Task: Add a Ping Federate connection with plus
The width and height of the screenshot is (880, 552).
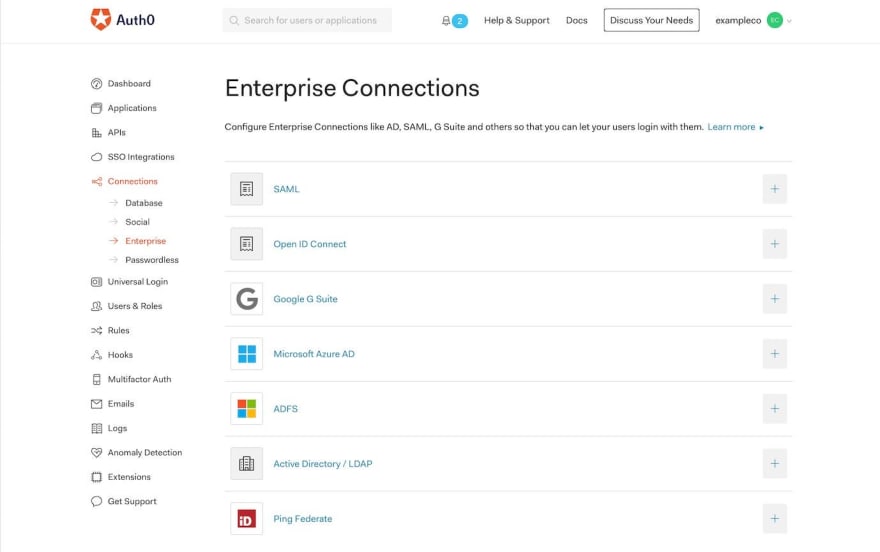Action: (774, 519)
